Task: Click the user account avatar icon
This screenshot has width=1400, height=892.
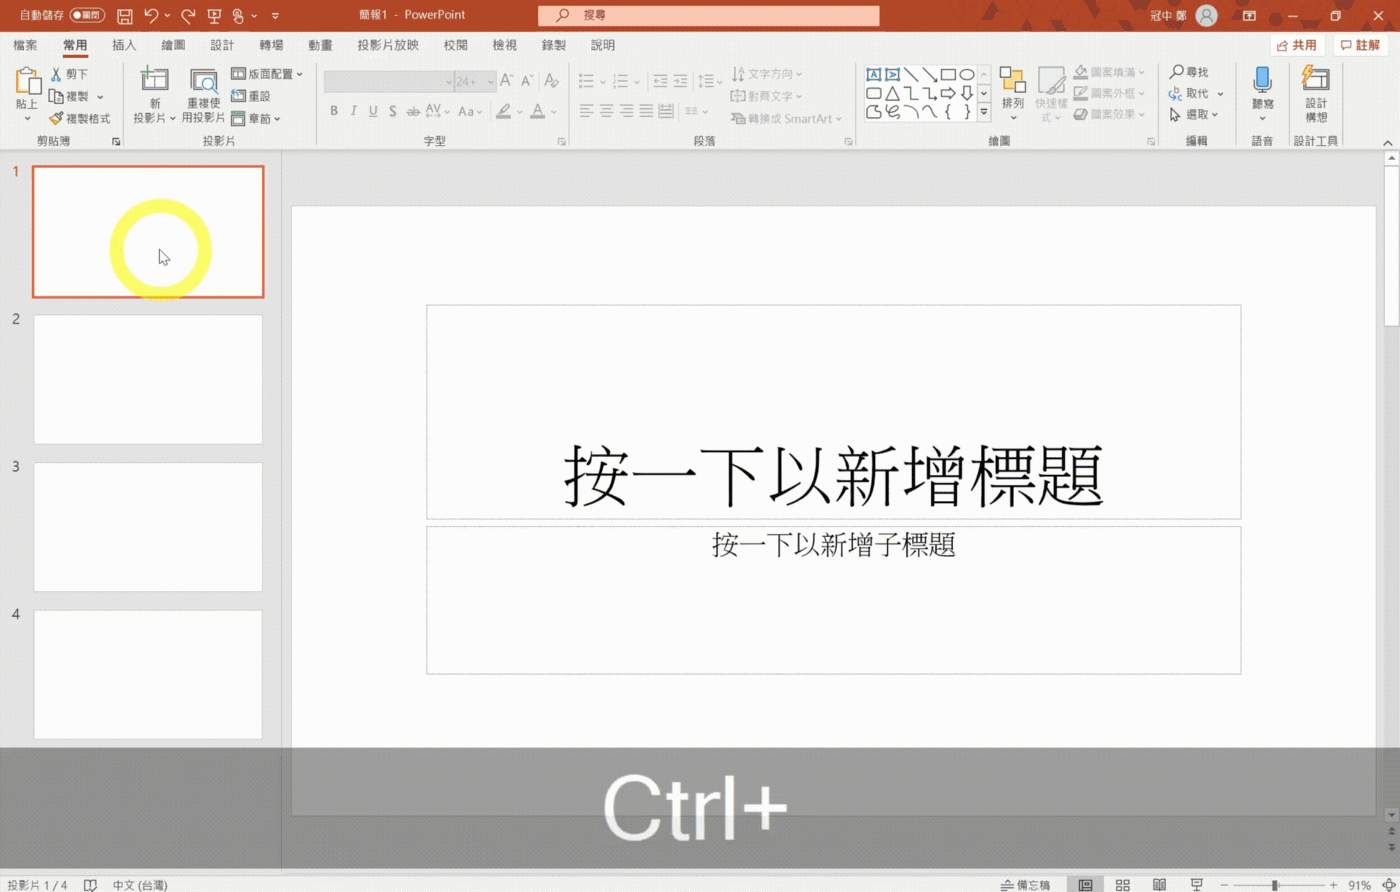Action: pos(1207,16)
